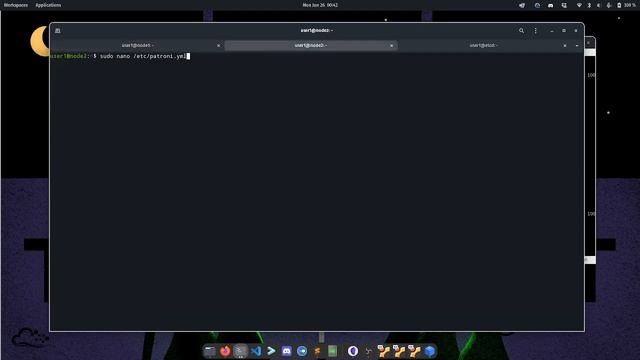Image resolution: width=640 pixels, height=360 pixels.
Task: Select the active user1@node2 tab
Action: click(311, 45)
